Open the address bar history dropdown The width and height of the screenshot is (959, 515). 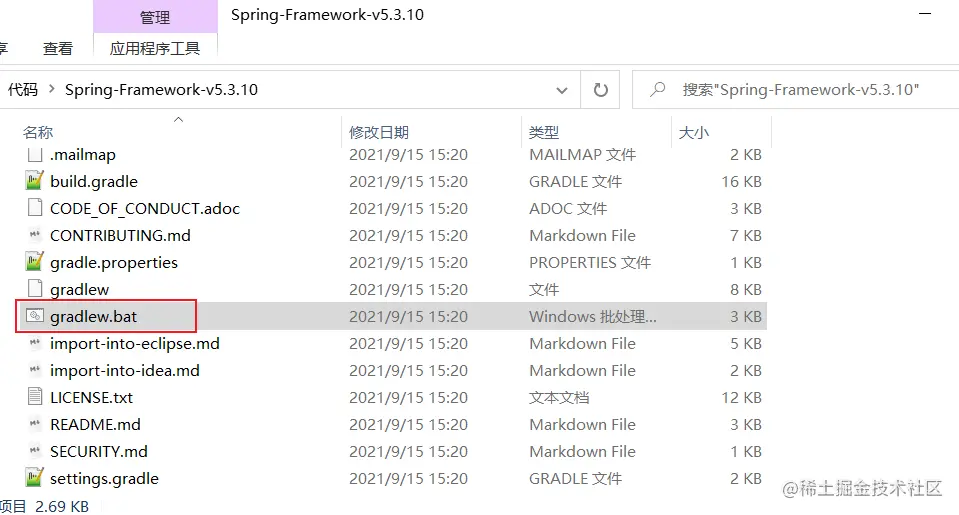tap(561, 91)
